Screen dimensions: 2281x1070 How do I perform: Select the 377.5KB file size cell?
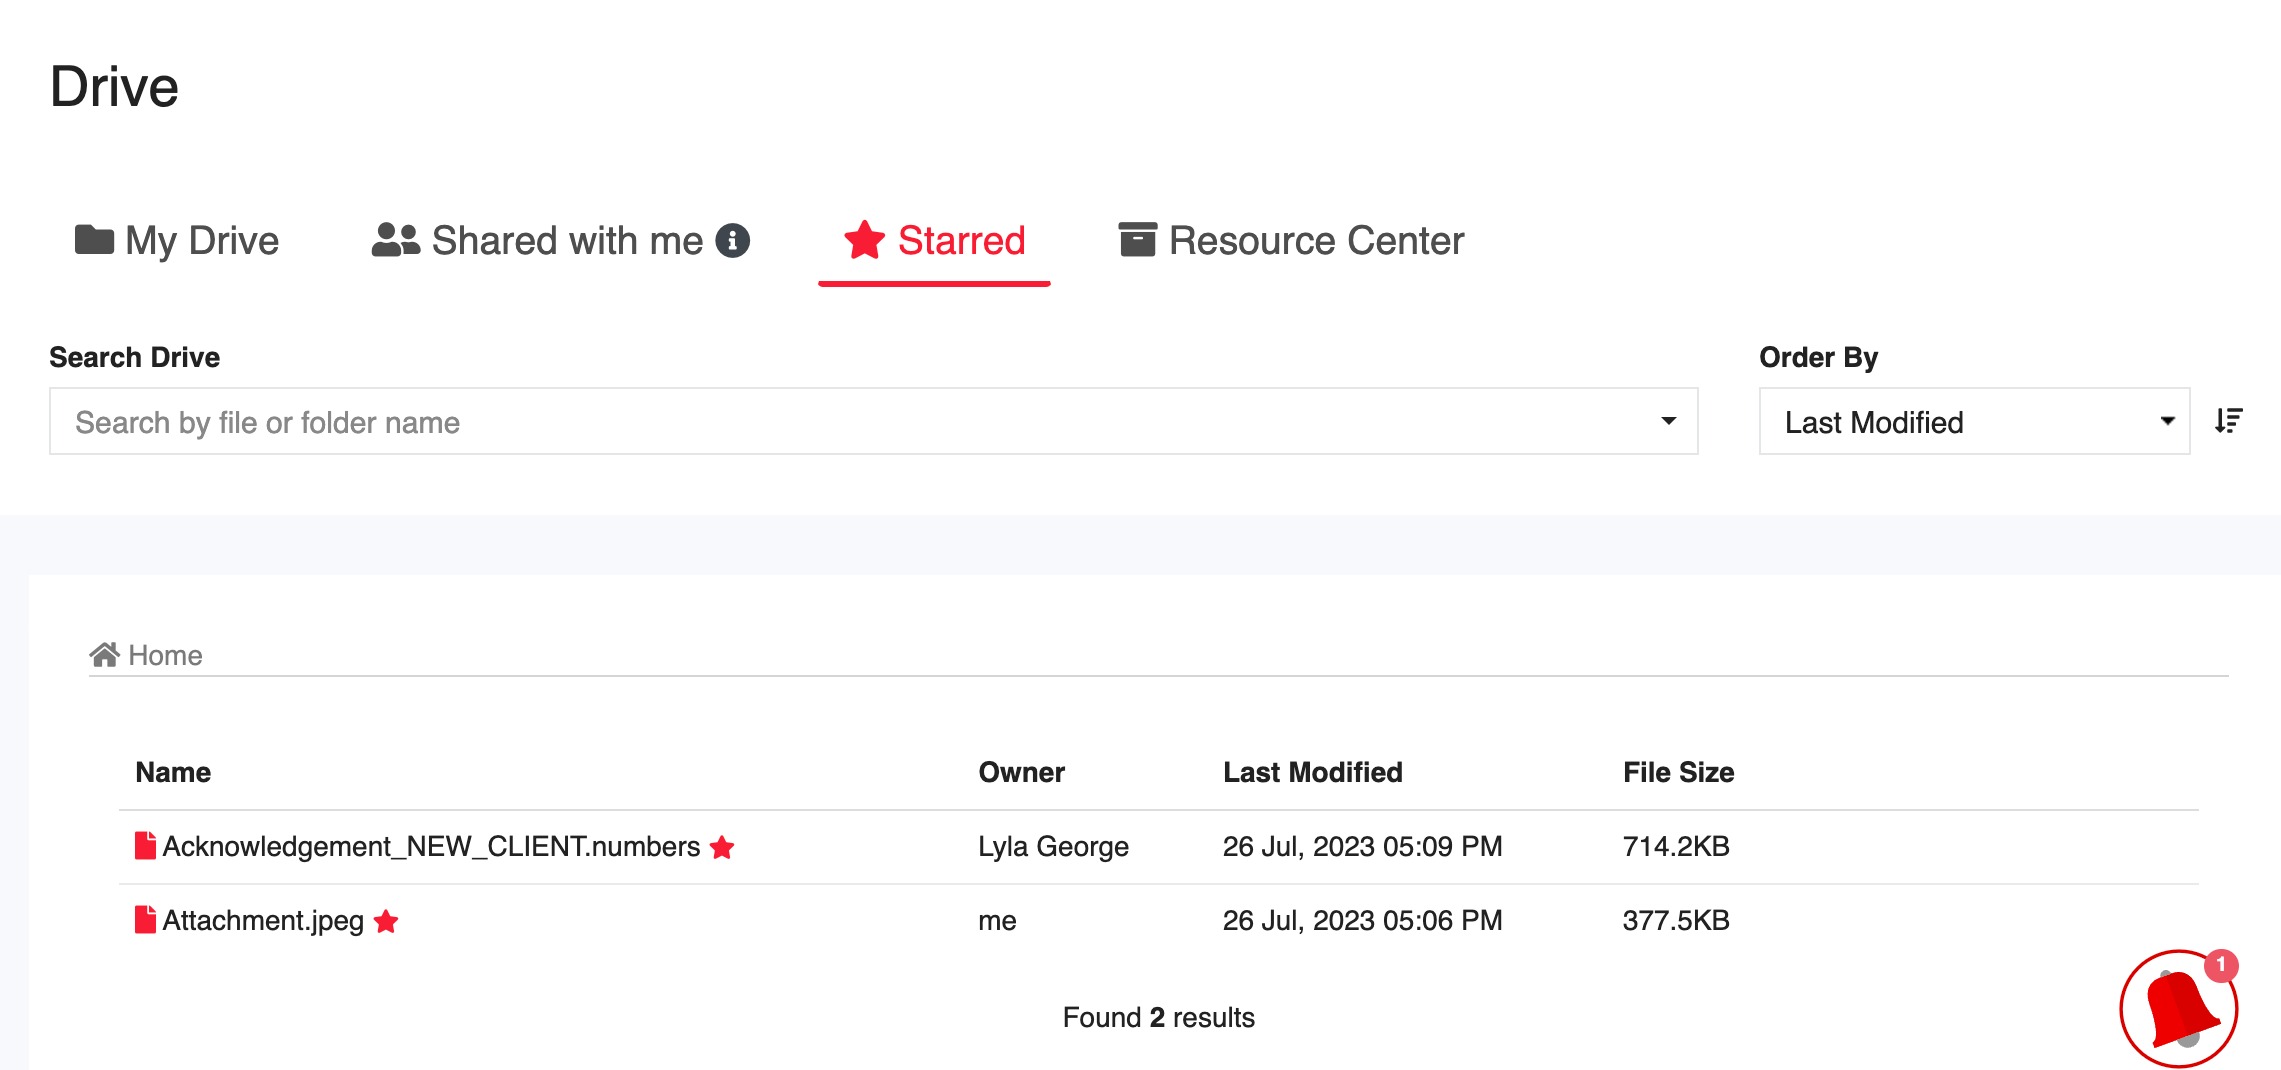[x=1676, y=921]
